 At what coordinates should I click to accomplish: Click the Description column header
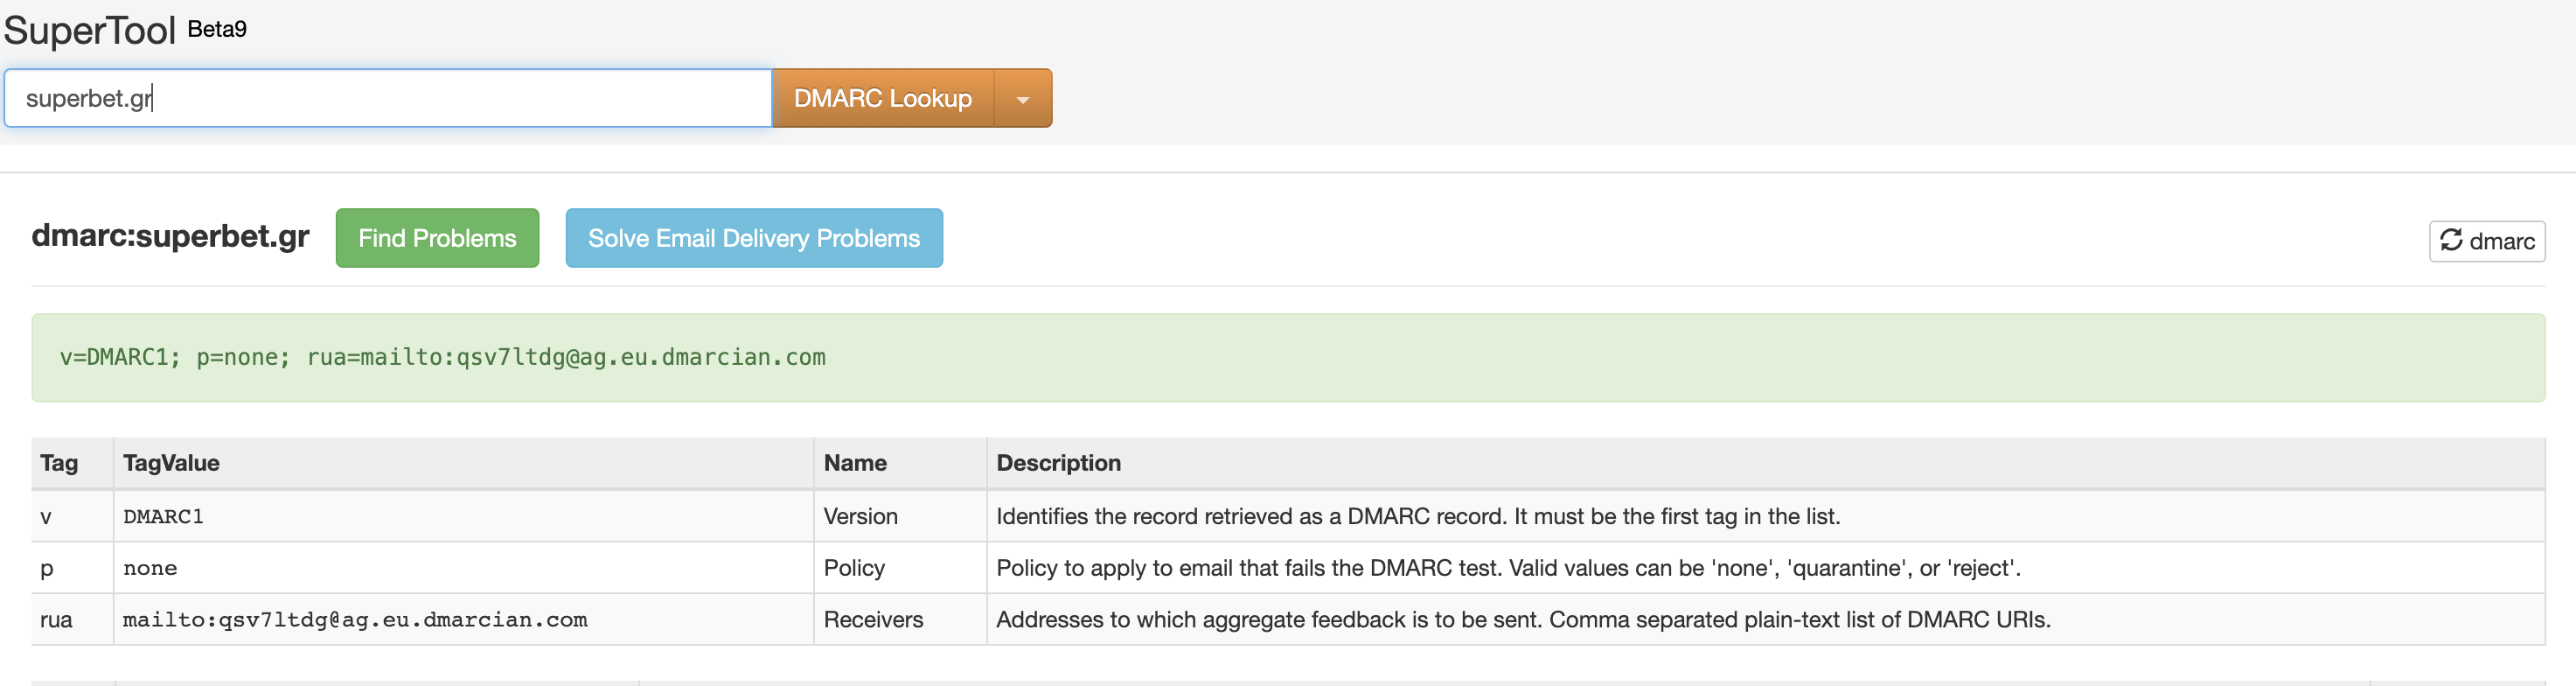pos(1058,463)
